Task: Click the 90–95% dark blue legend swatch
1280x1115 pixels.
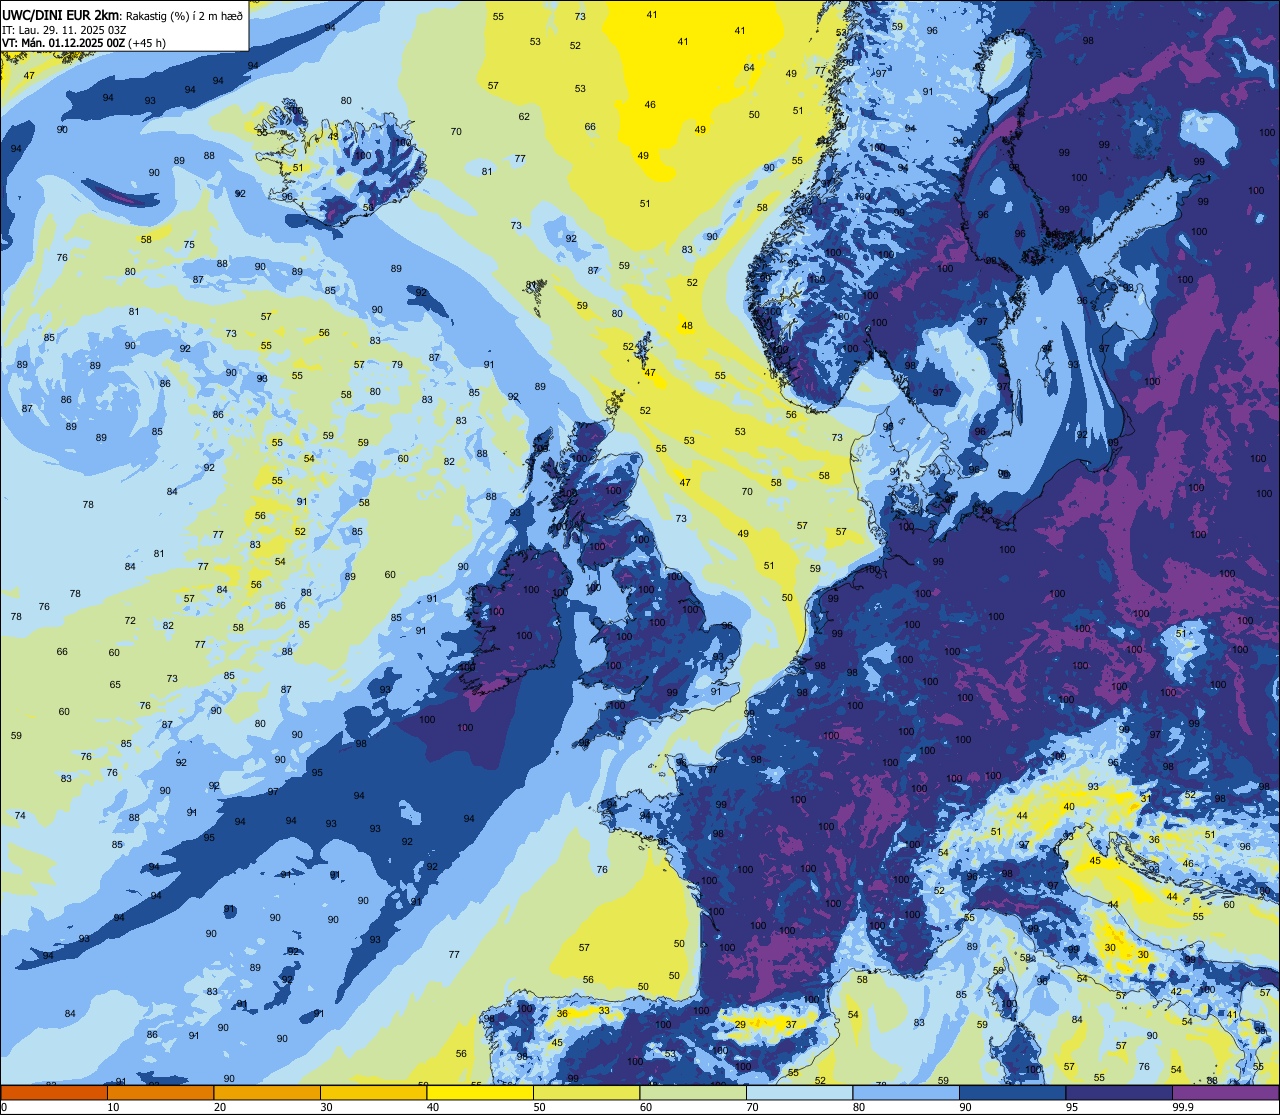Action: point(1012,1092)
